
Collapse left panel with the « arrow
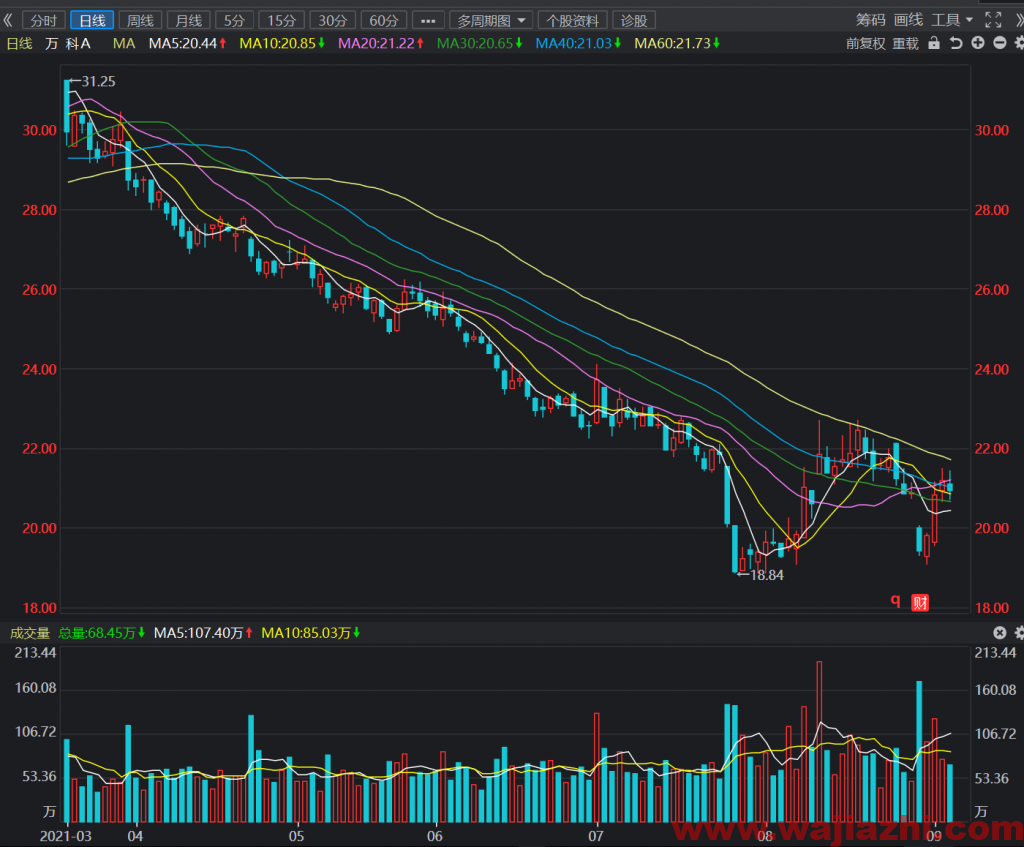[8, 20]
